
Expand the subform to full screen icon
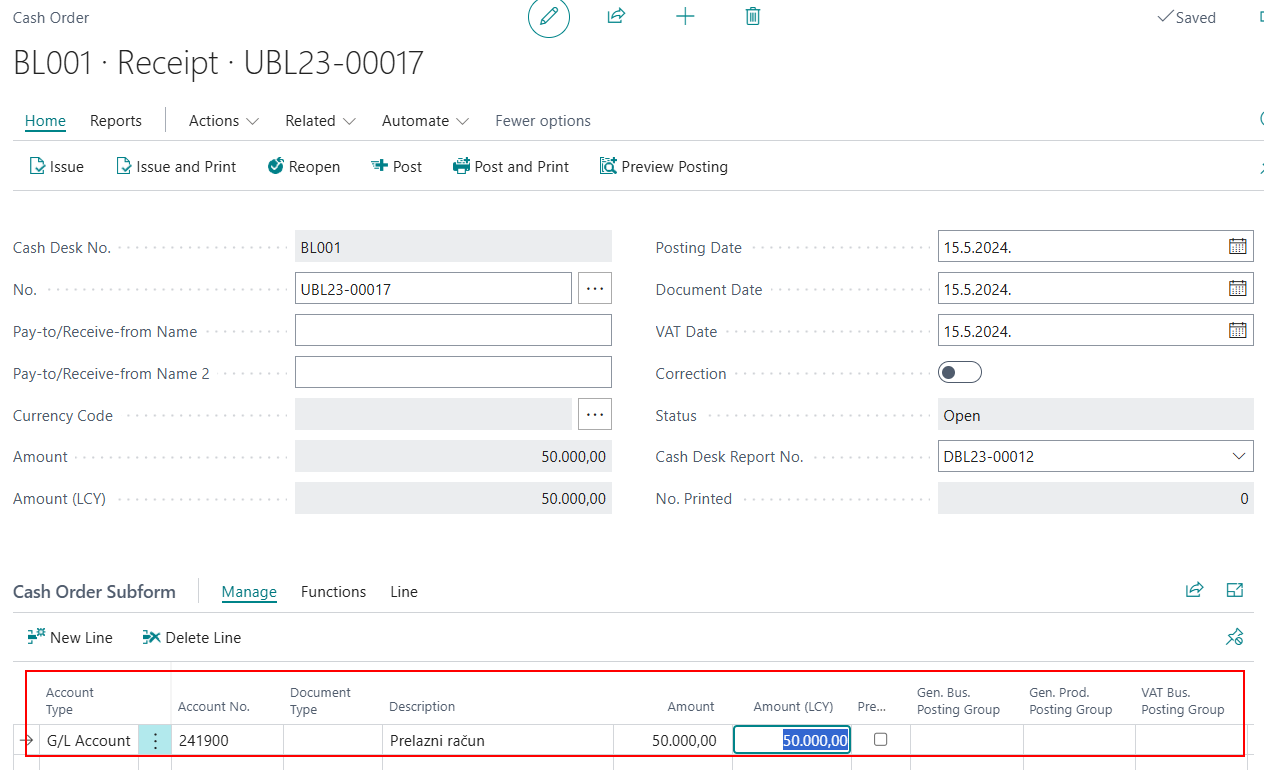[x=1235, y=590]
